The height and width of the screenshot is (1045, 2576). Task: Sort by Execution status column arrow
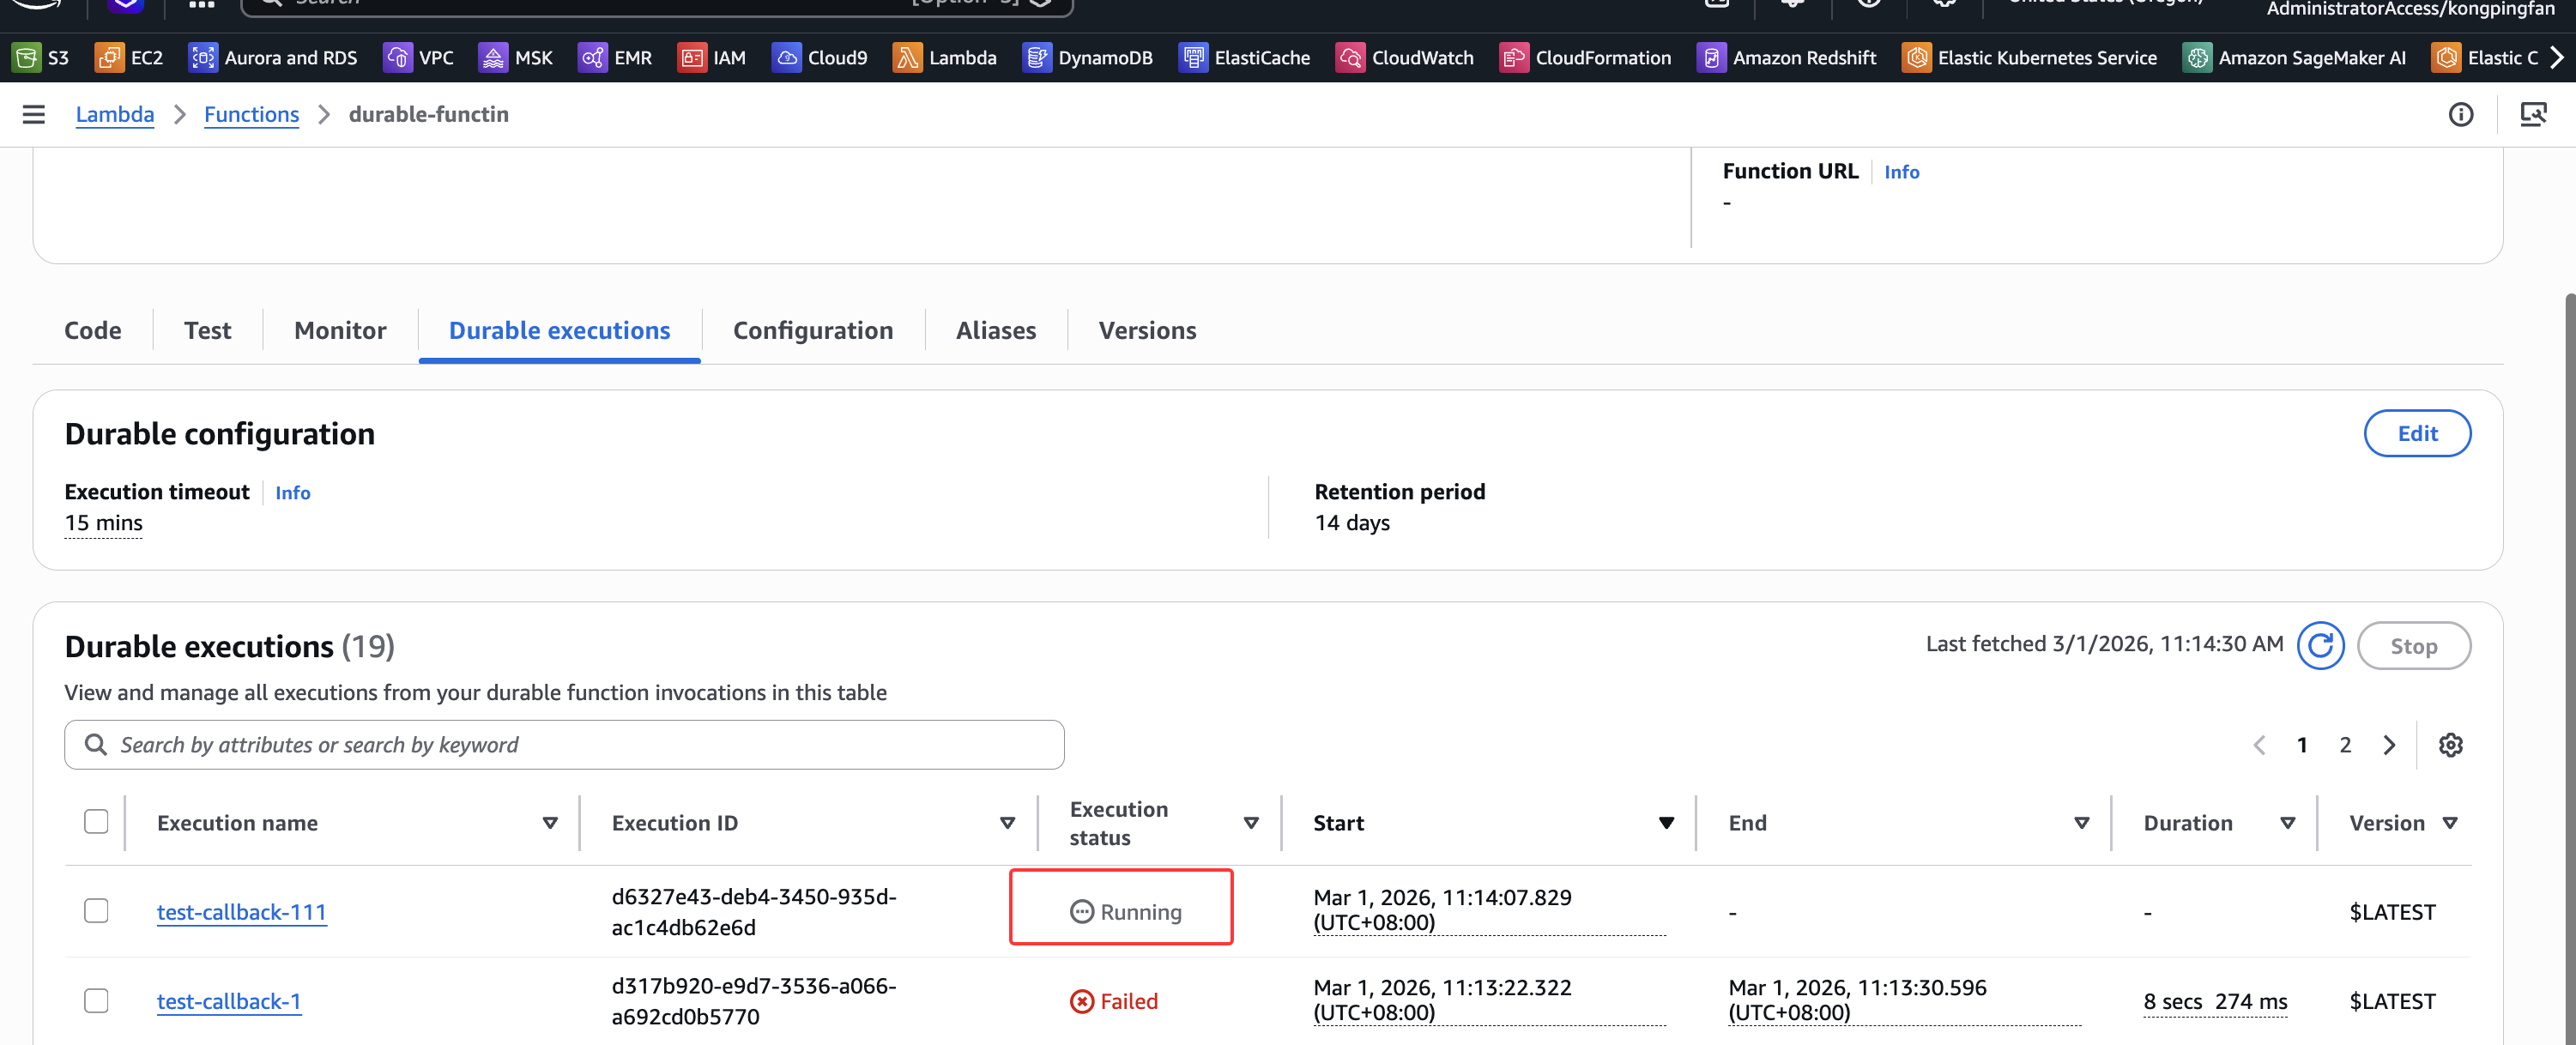coord(1250,823)
